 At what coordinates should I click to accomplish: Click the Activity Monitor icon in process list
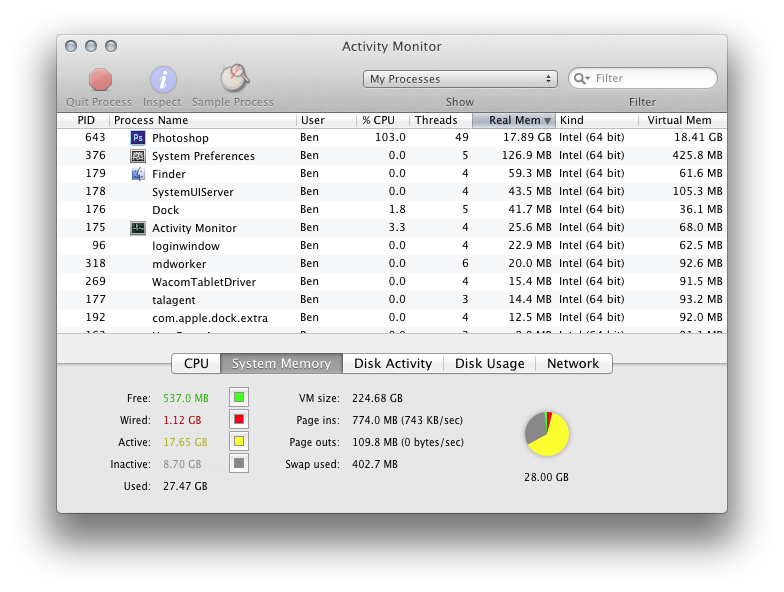click(x=138, y=228)
